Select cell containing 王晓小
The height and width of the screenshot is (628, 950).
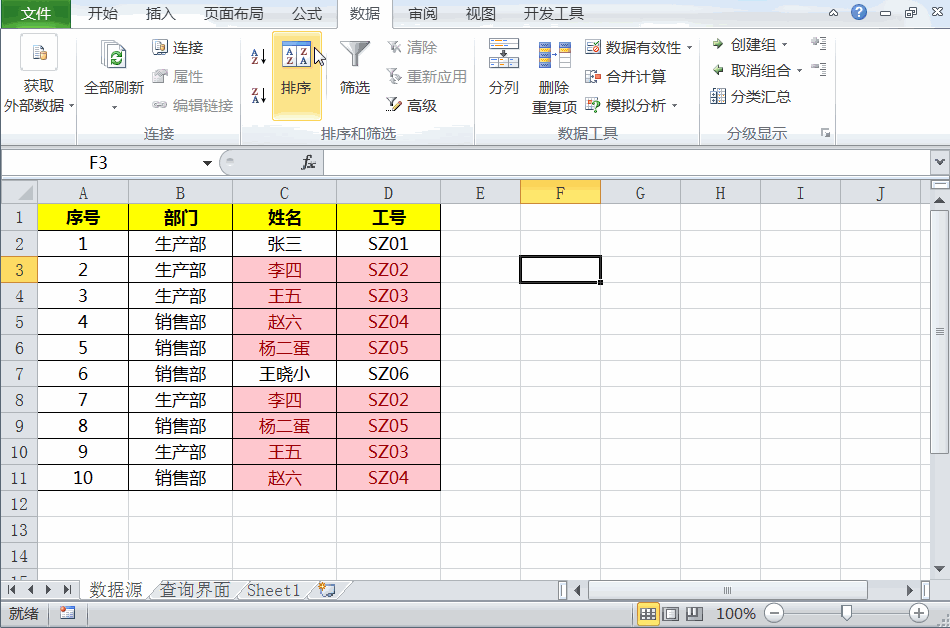pos(284,374)
